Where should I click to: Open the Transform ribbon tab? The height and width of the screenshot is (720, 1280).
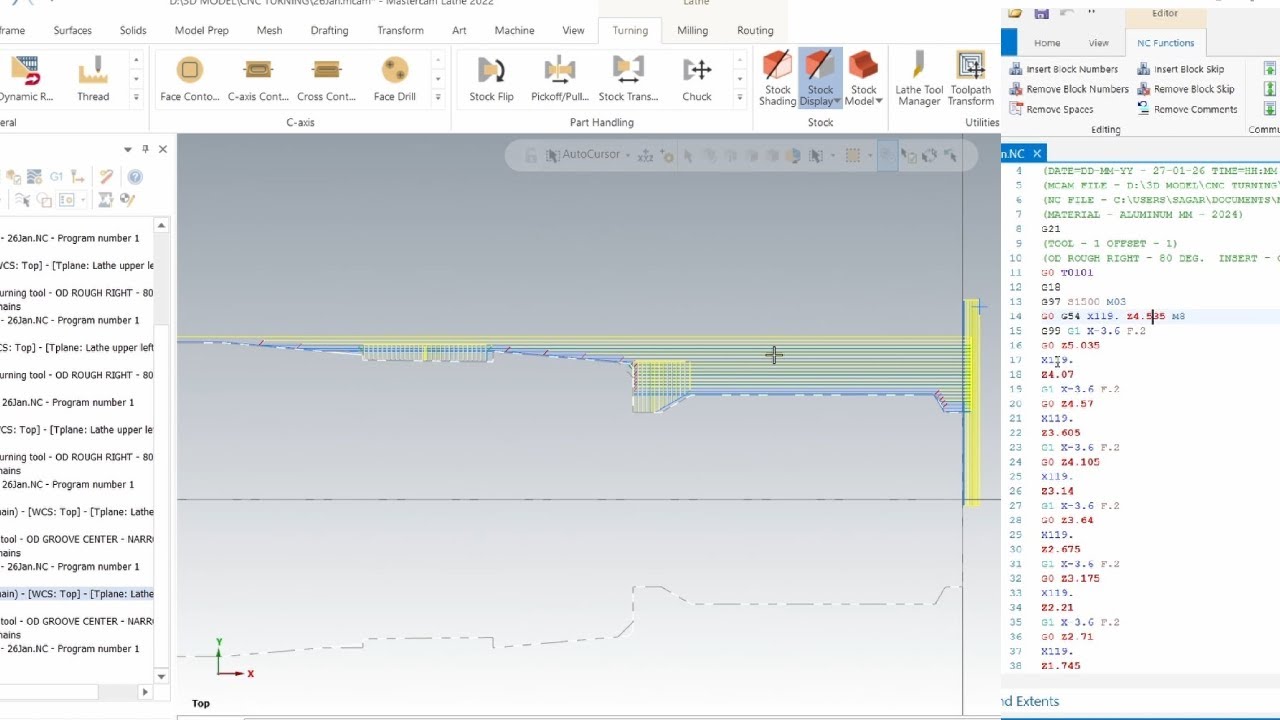pos(400,30)
